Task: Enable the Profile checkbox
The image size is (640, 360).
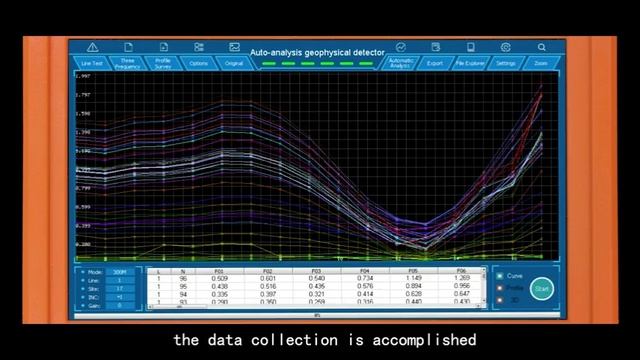Action: pyautogui.click(x=500, y=288)
